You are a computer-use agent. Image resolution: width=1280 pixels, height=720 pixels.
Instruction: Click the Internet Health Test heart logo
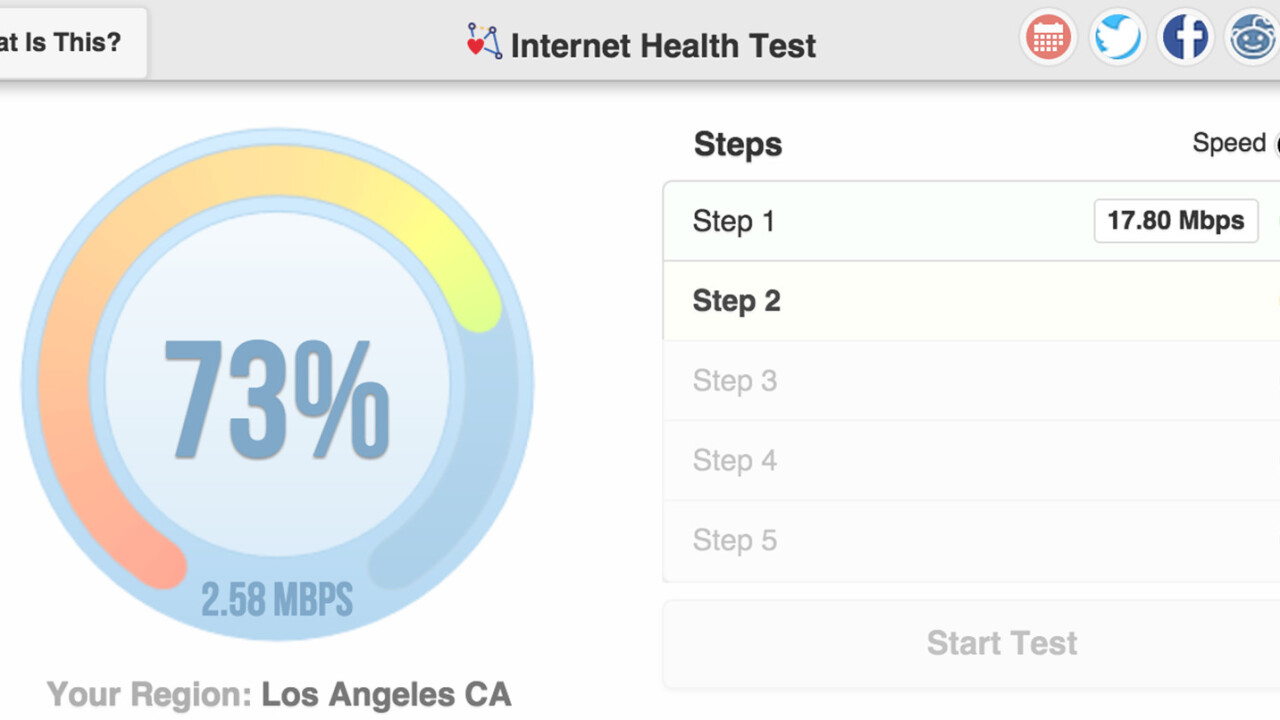pyautogui.click(x=484, y=42)
